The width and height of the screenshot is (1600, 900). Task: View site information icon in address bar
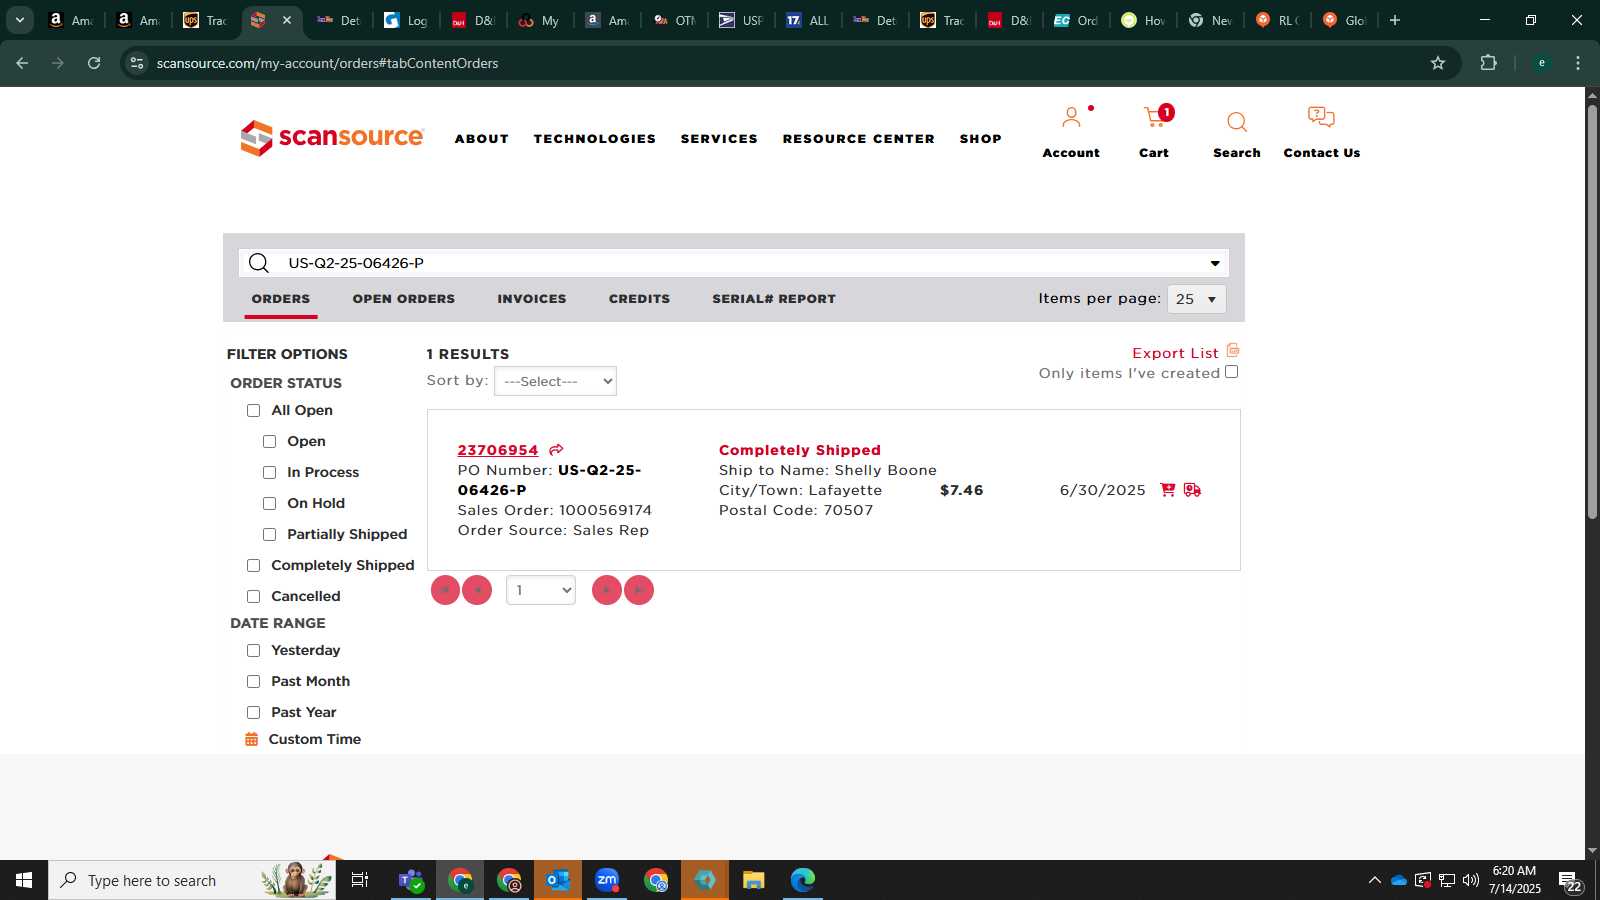(137, 63)
